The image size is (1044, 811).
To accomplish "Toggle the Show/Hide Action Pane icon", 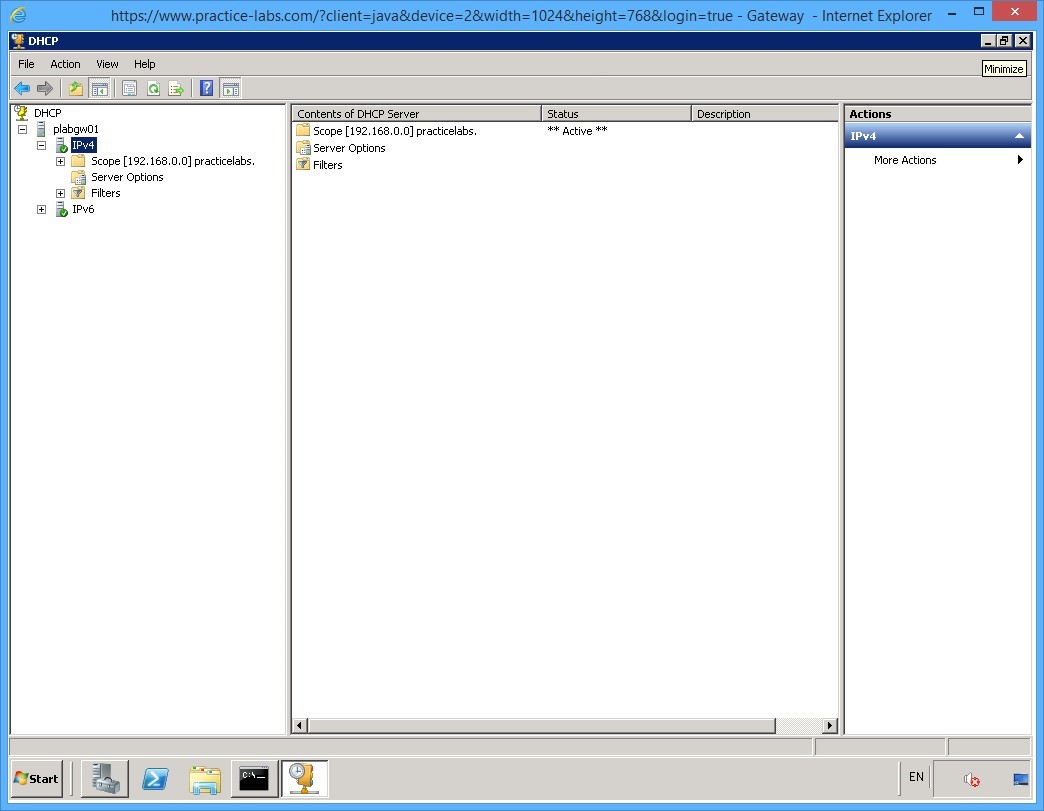I will [231, 88].
